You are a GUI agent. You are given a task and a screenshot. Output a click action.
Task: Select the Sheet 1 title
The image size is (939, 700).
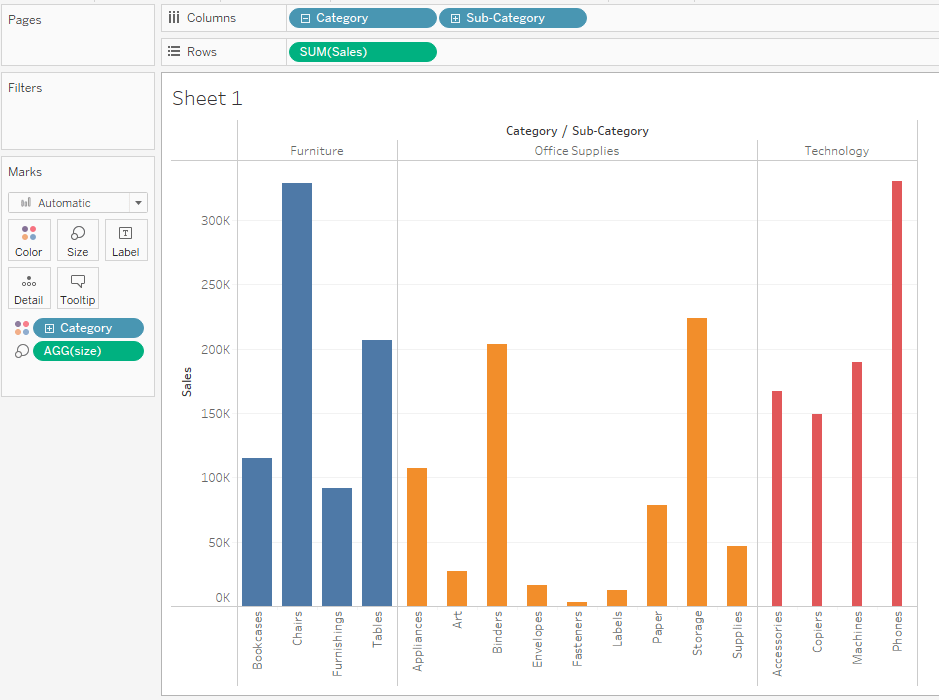[207, 98]
